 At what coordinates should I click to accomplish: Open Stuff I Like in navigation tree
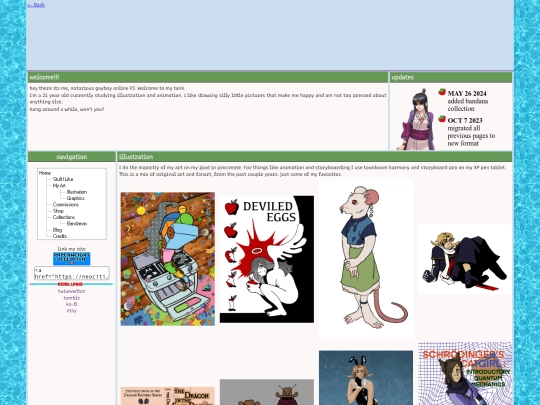(63, 179)
